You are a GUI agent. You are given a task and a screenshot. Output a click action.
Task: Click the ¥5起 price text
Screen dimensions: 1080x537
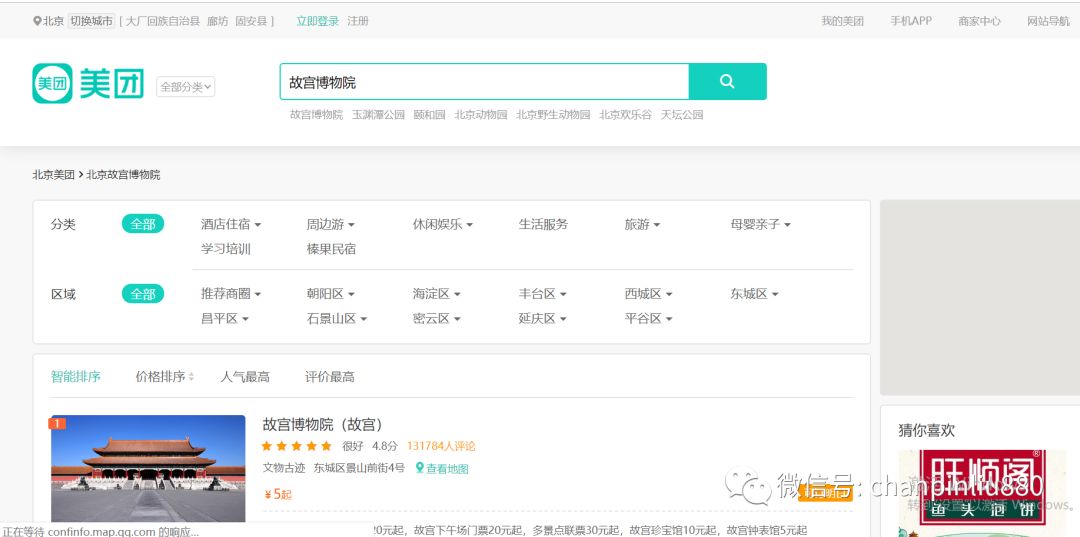(278, 494)
